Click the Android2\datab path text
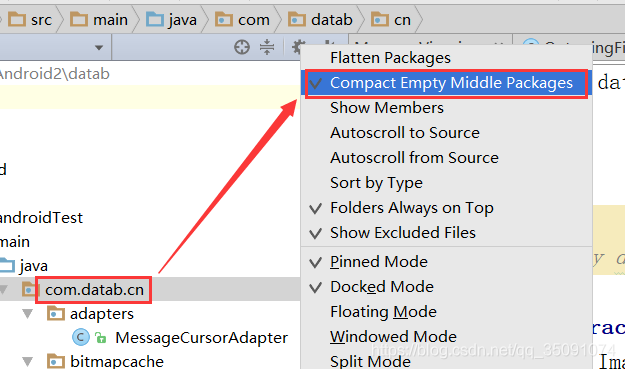 coord(55,74)
